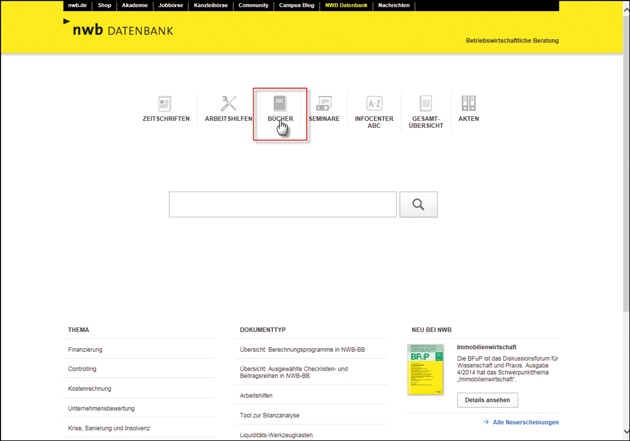The image size is (630, 441).
Task: Open the Gesamtübersicht icon
Action: (x=426, y=104)
